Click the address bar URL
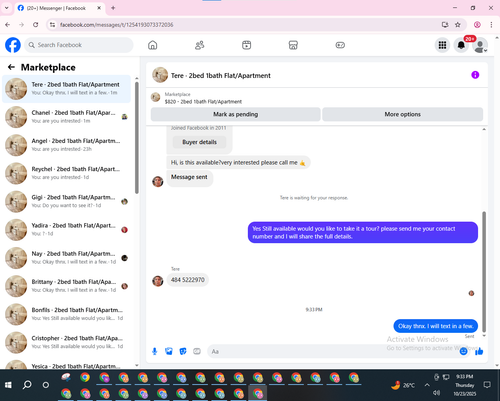 click(116, 25)
